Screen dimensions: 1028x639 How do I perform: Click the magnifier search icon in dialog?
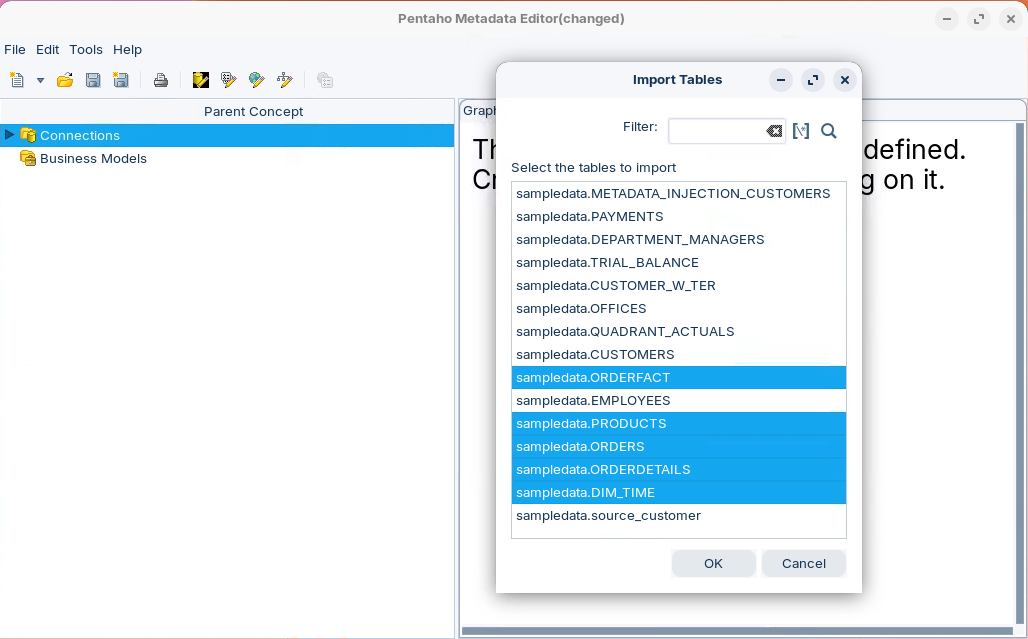coord(828,131)
